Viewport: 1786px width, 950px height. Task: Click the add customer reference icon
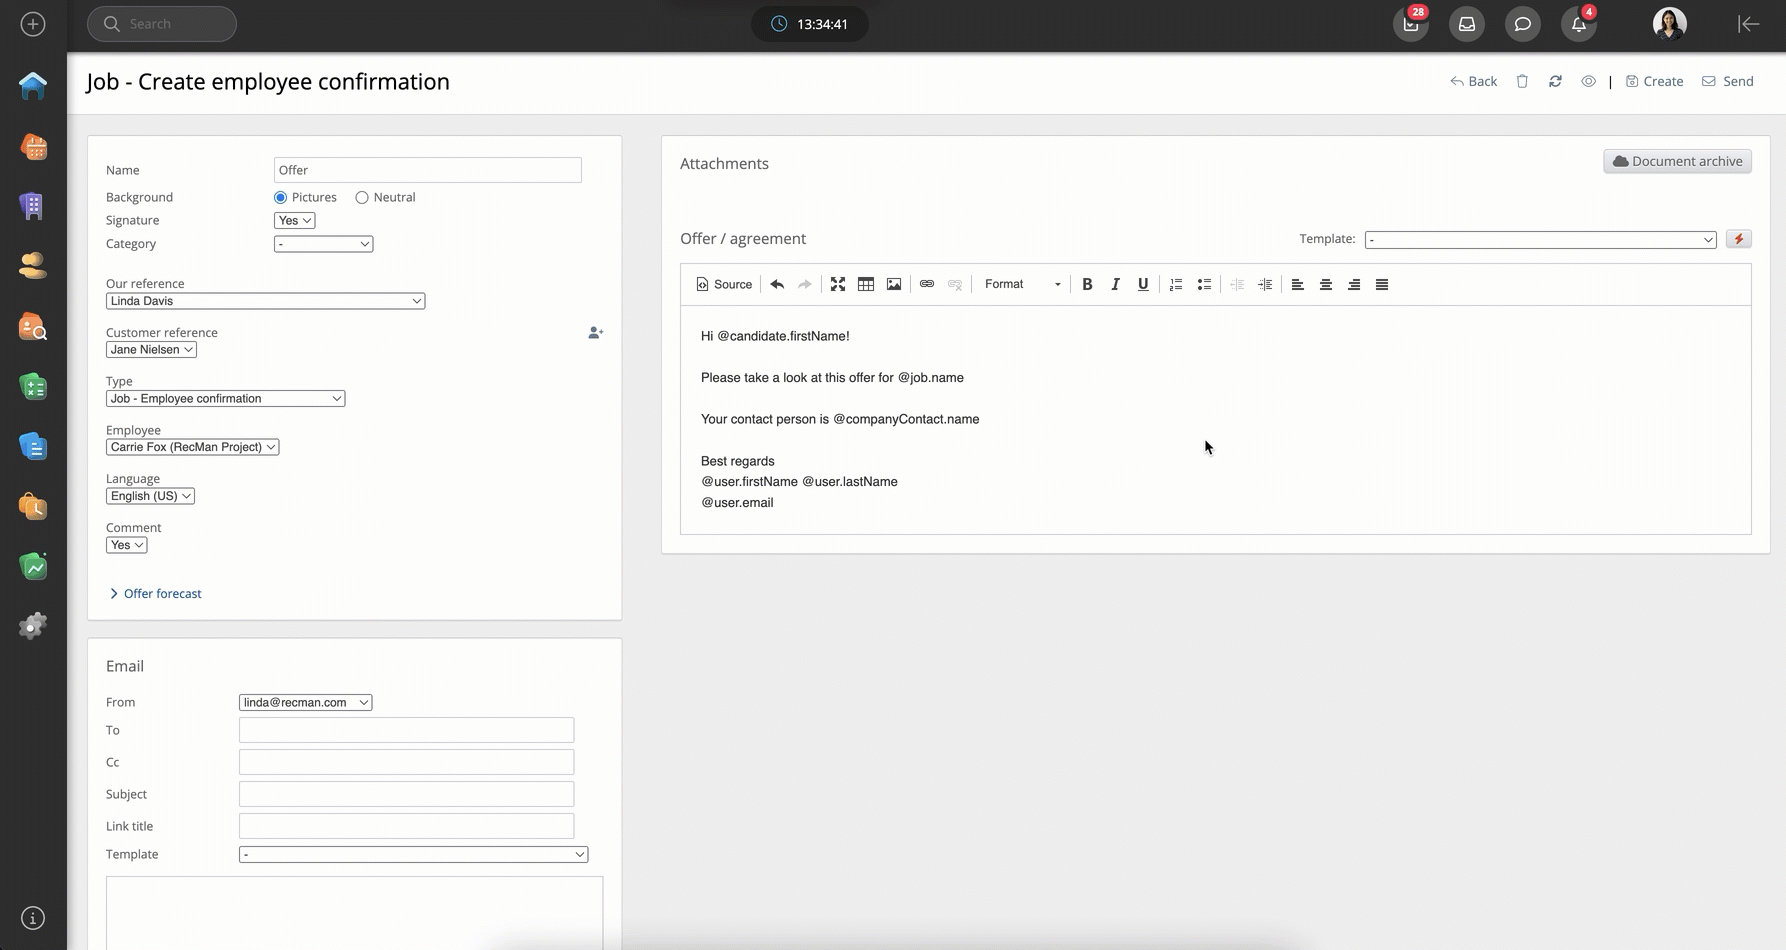coord(595,333)
